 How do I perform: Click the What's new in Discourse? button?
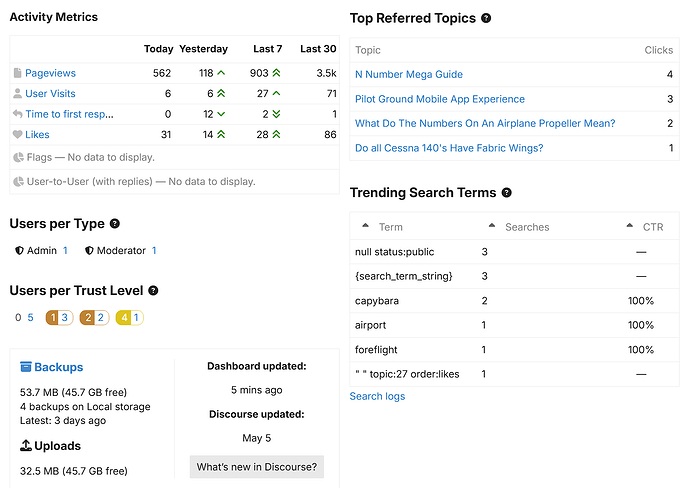(257, 466)
